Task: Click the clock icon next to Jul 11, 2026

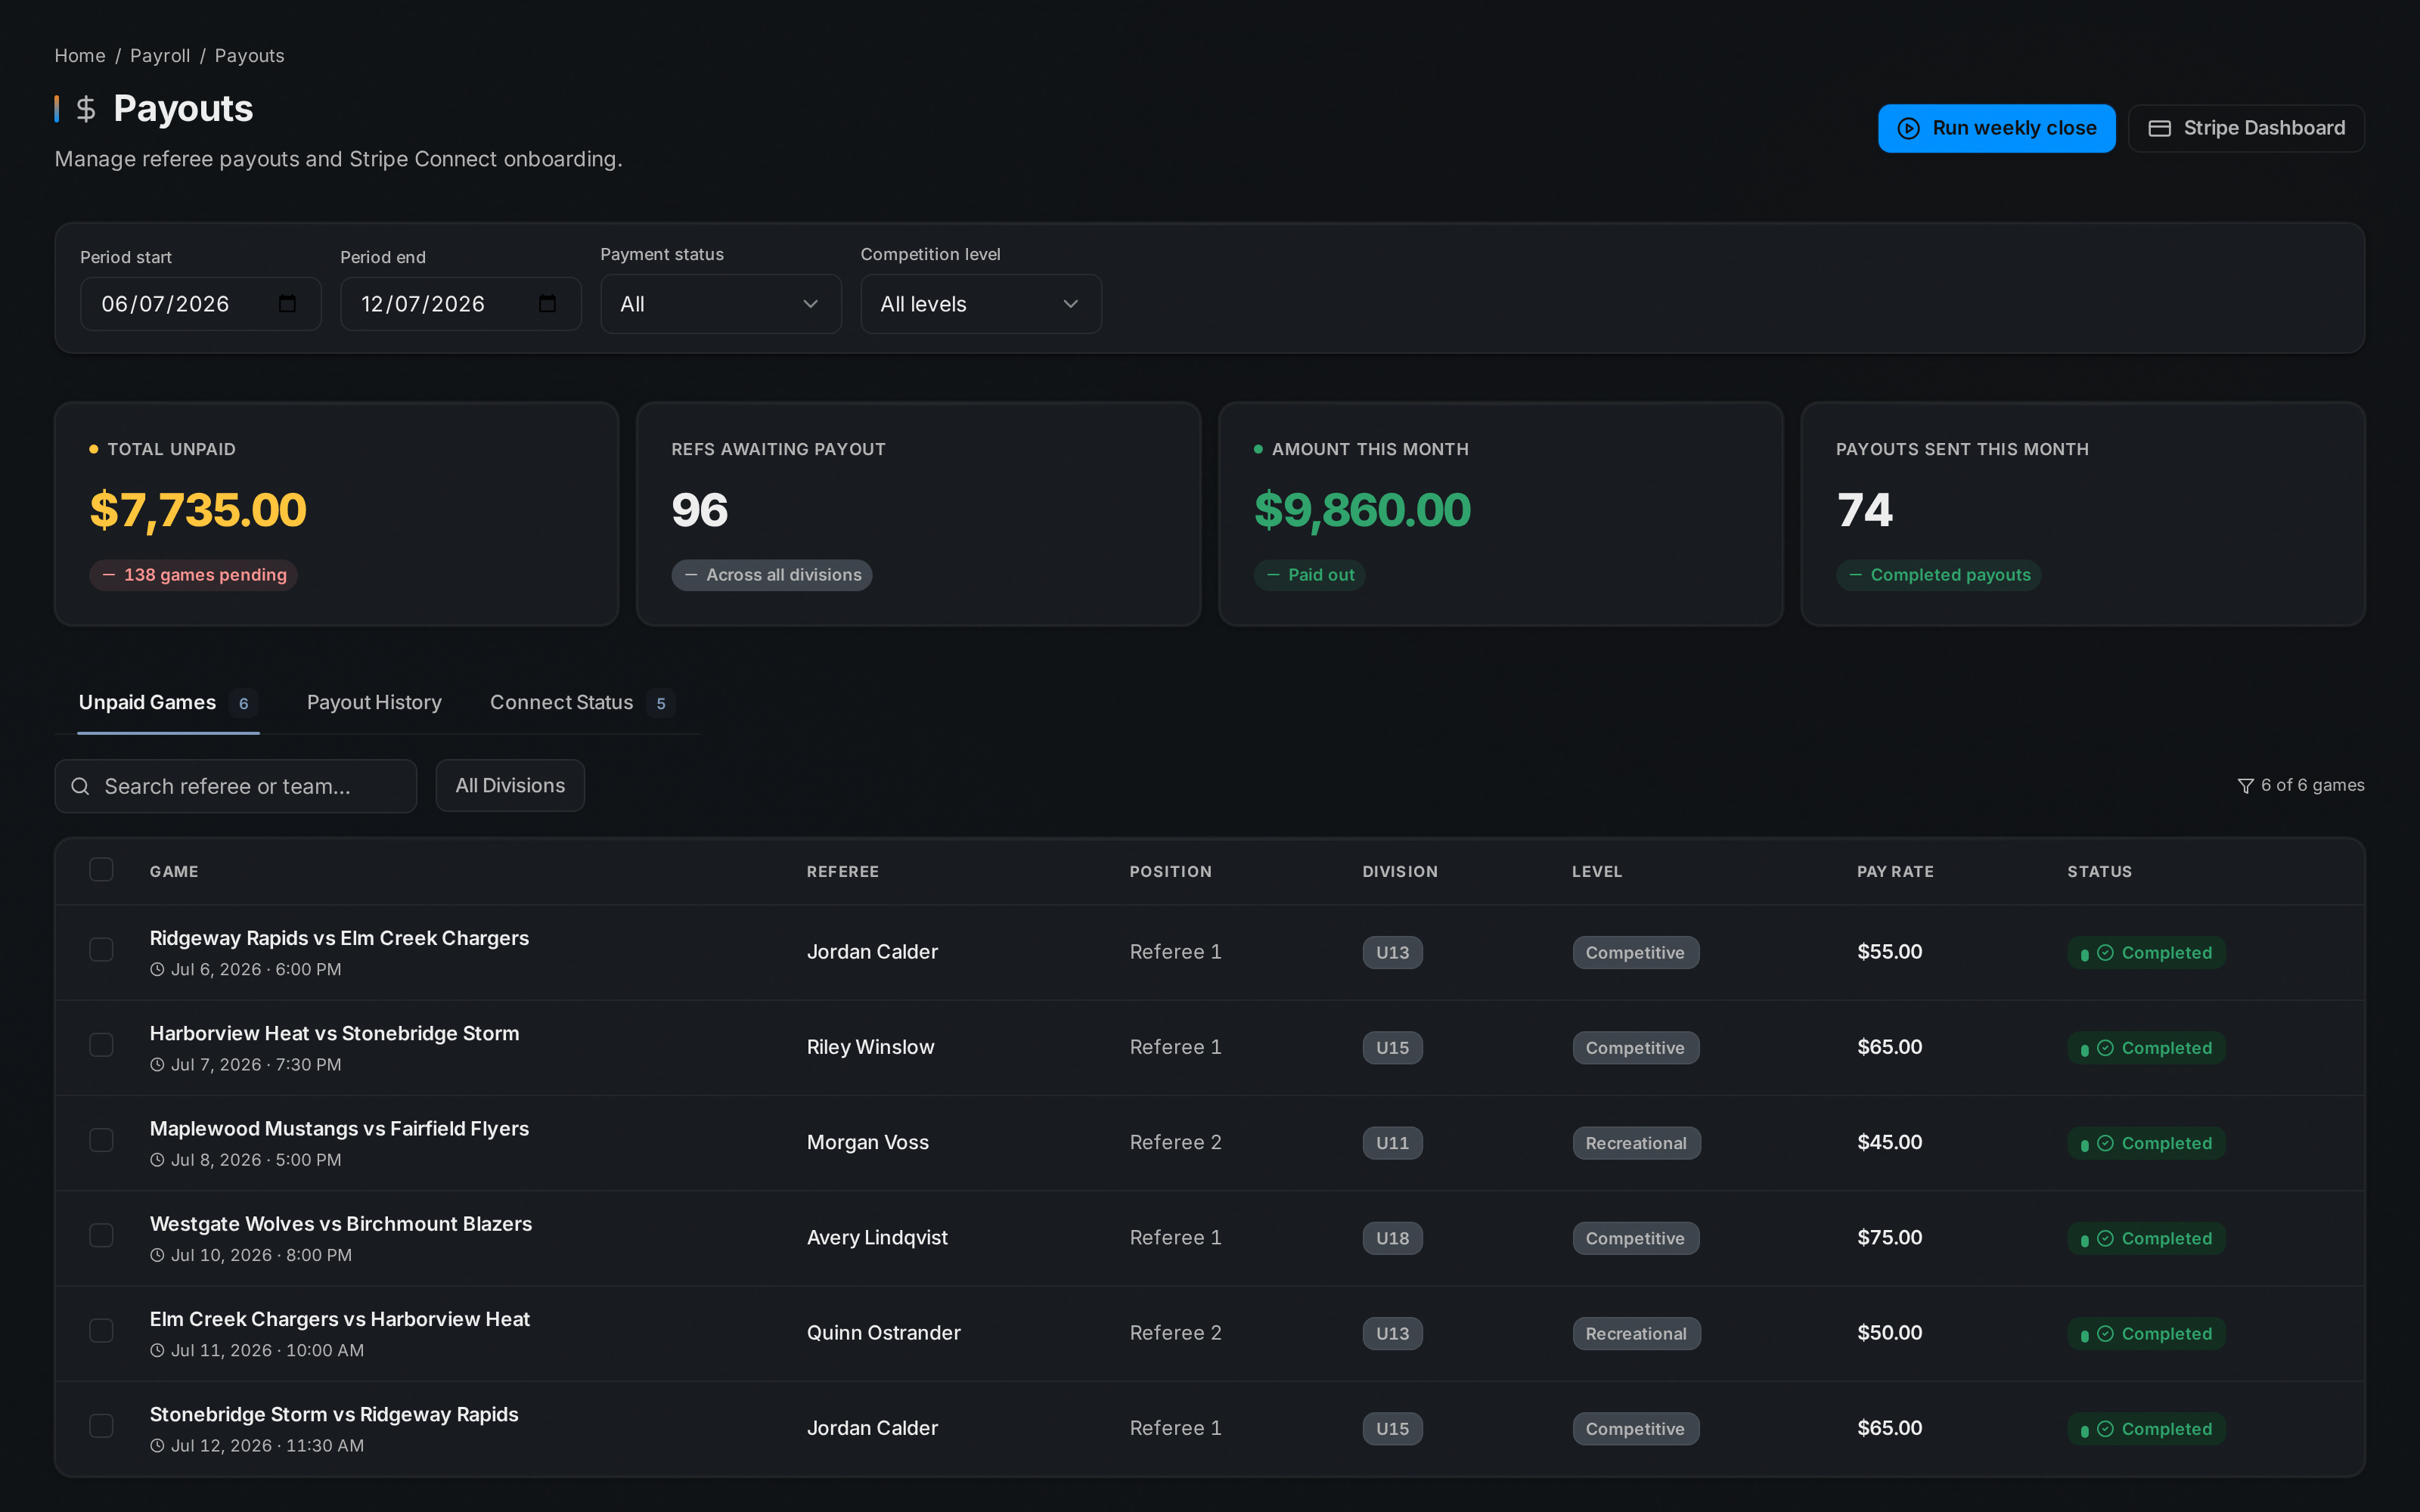Action: [157, 1350]
